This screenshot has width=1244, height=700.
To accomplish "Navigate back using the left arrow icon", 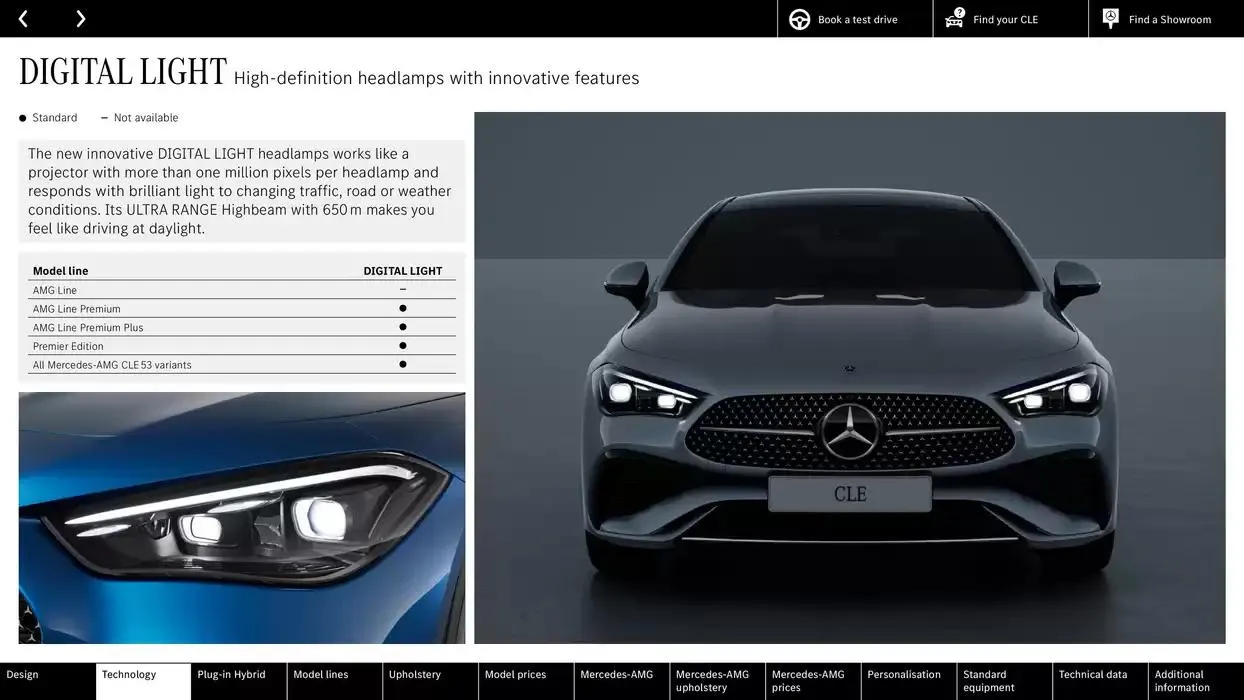I will click(22, 18).
